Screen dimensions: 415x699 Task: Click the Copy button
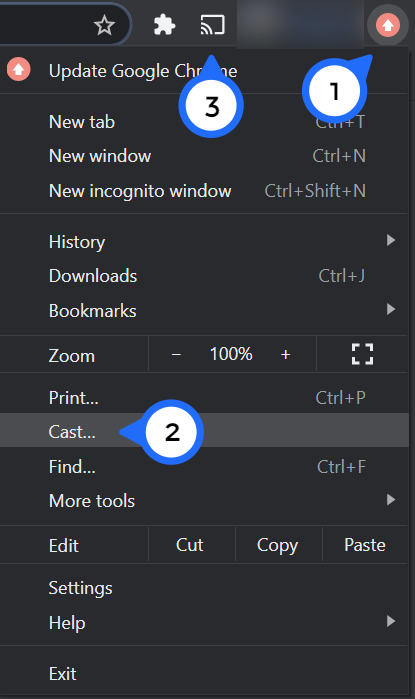277,545
